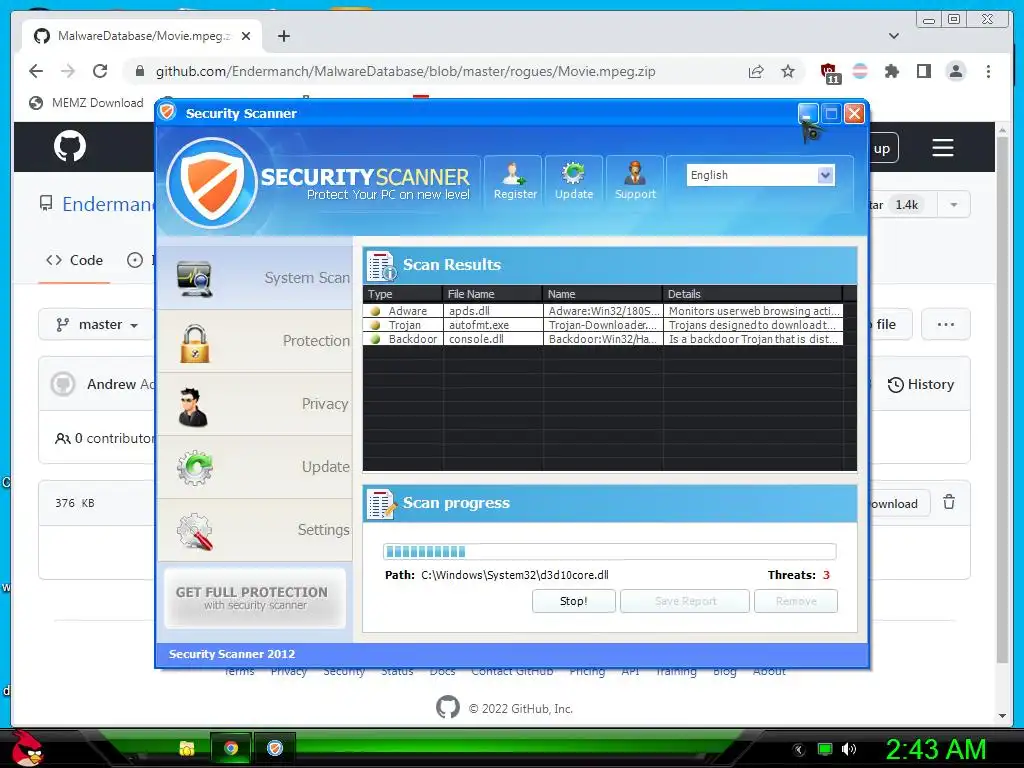Click the scan progress bar
The width and height of the screenshot is (1024, 768).
tap(609, 552)
